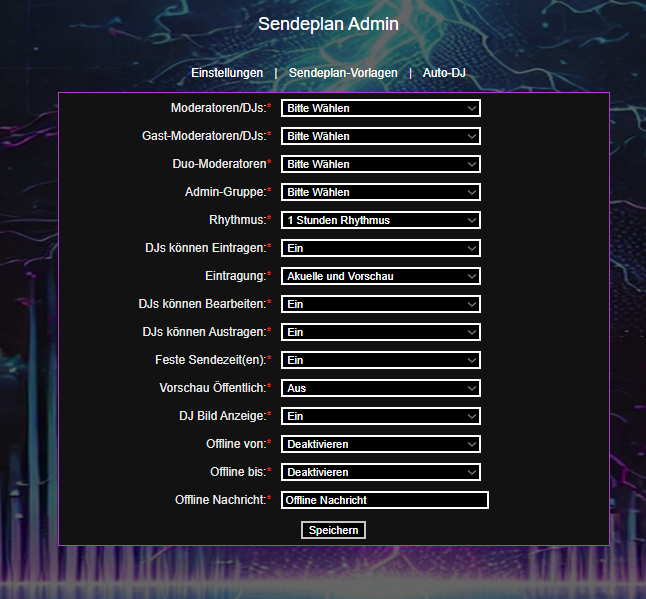The image size is (646, 599).
Task: Open the Admin-Gruppe dropdown
Action: pos(381,192)
